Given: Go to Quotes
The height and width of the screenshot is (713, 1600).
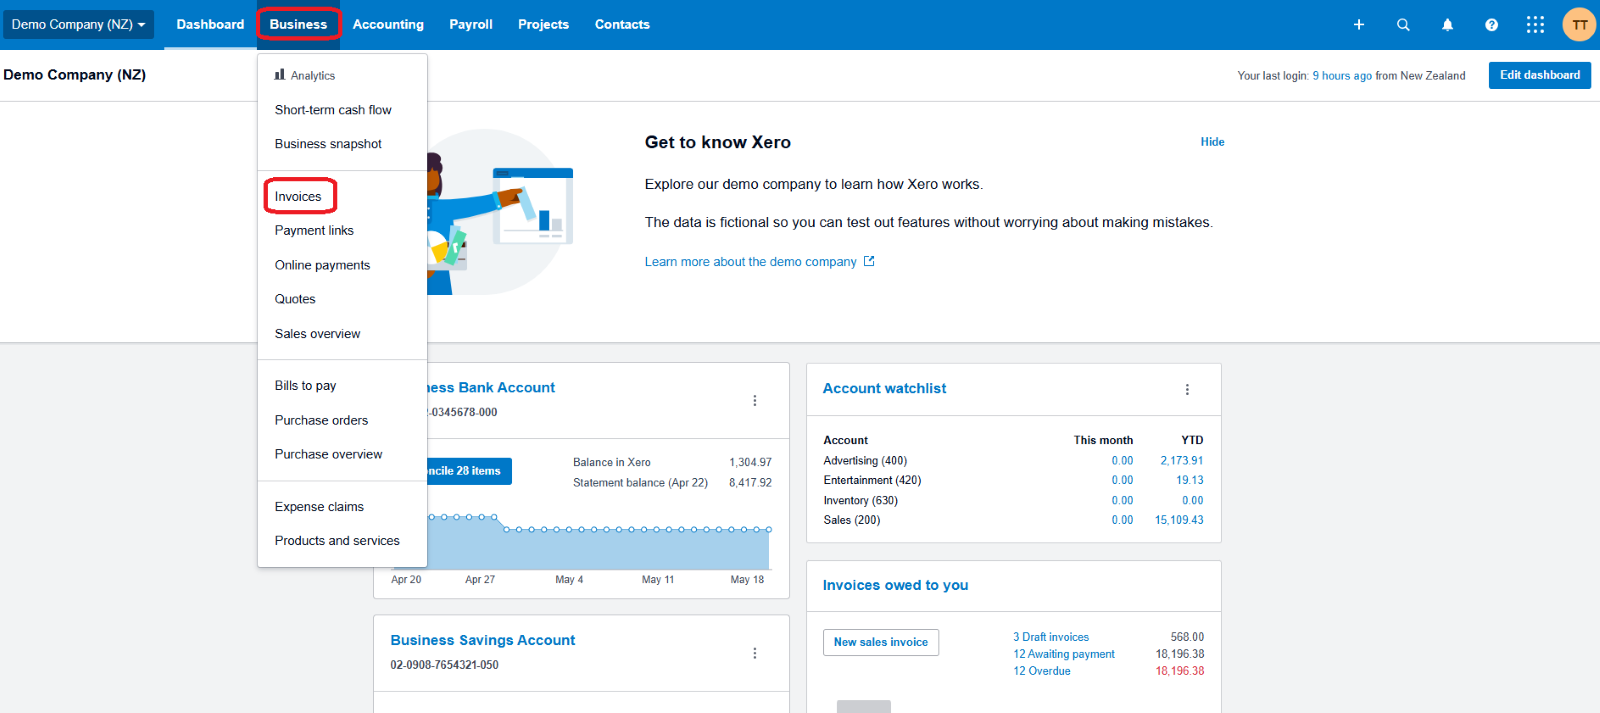Looking at the screenshot, I should pos(342,299).
